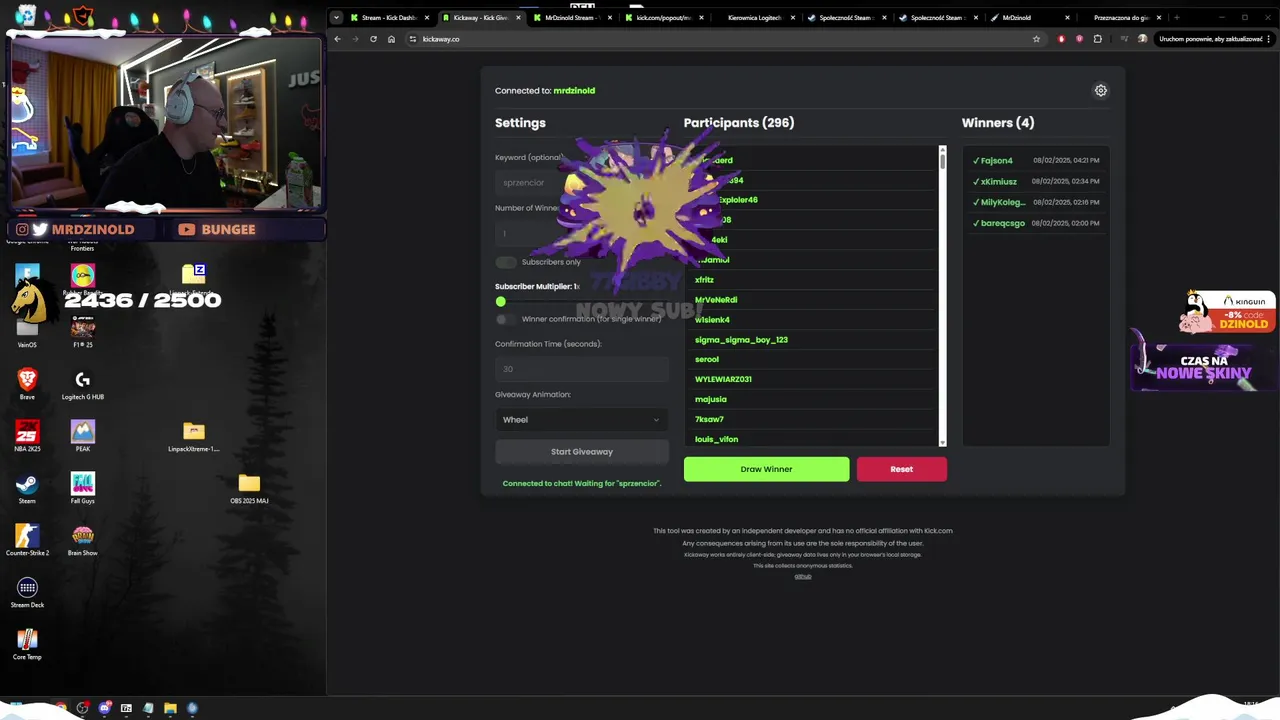Switch to the Kierownica Logitech tab
The width and height of the screenshot is (1280, 720).
coord(756,17)
